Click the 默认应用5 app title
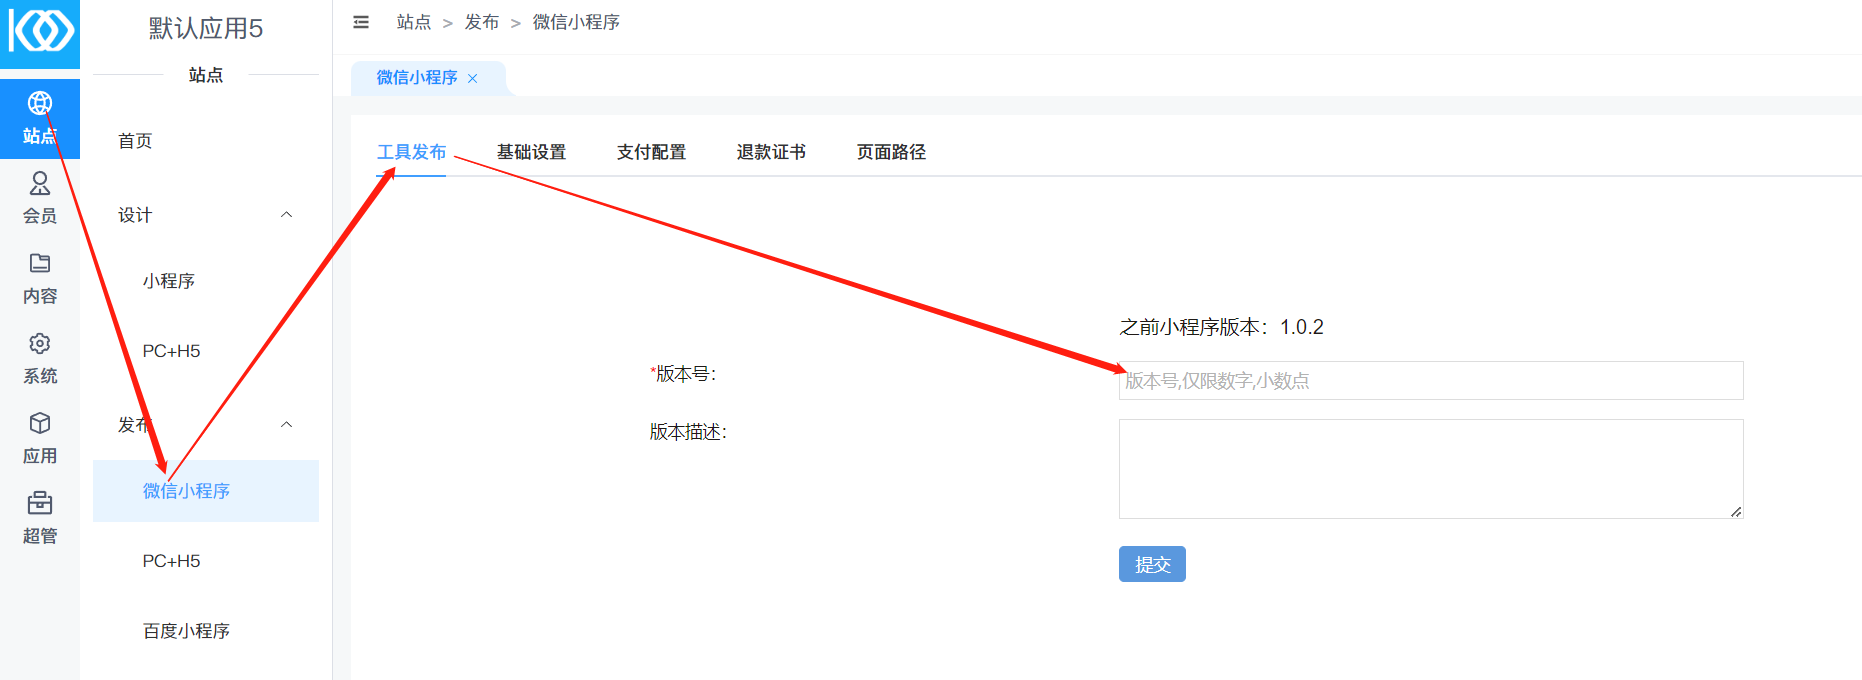The image size is (1862, 680). click(x=206, y=29)
